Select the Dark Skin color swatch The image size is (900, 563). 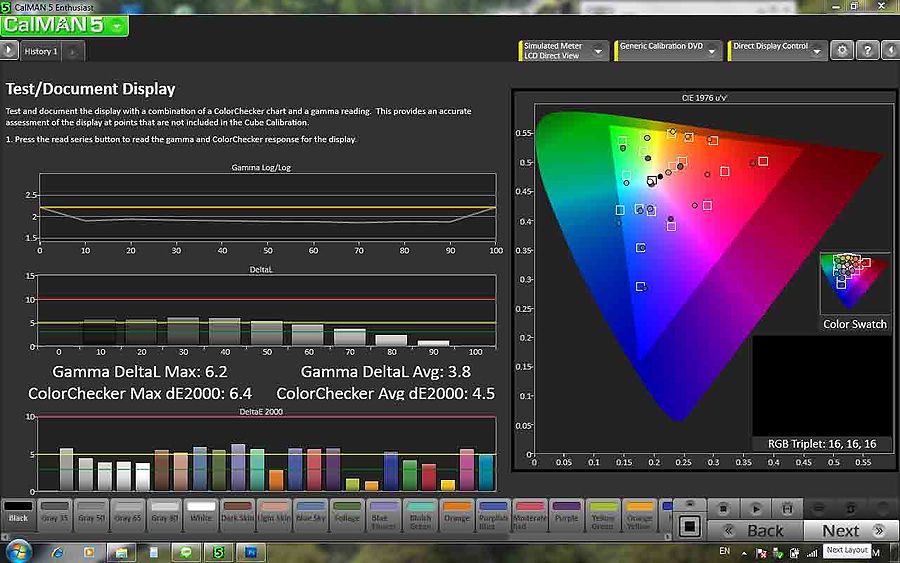[x=237, y=512]
